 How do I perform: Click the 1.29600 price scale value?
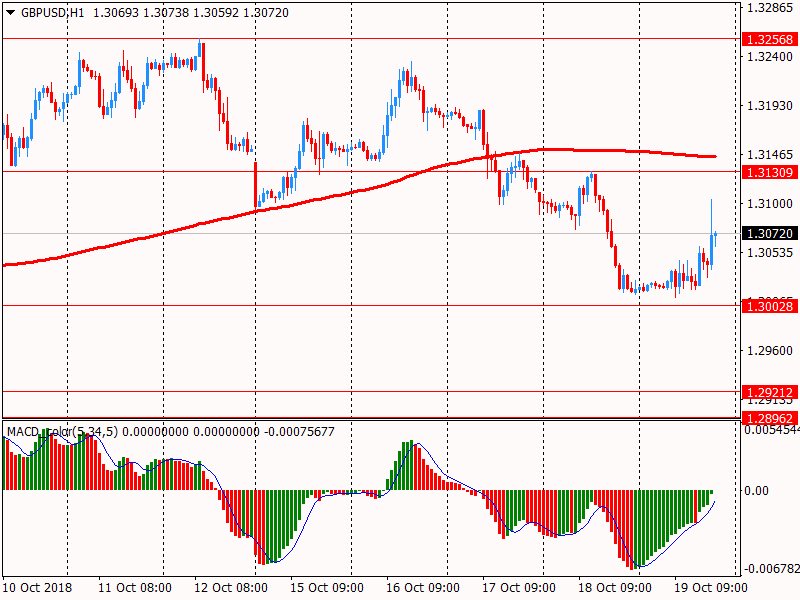(768, 351)
